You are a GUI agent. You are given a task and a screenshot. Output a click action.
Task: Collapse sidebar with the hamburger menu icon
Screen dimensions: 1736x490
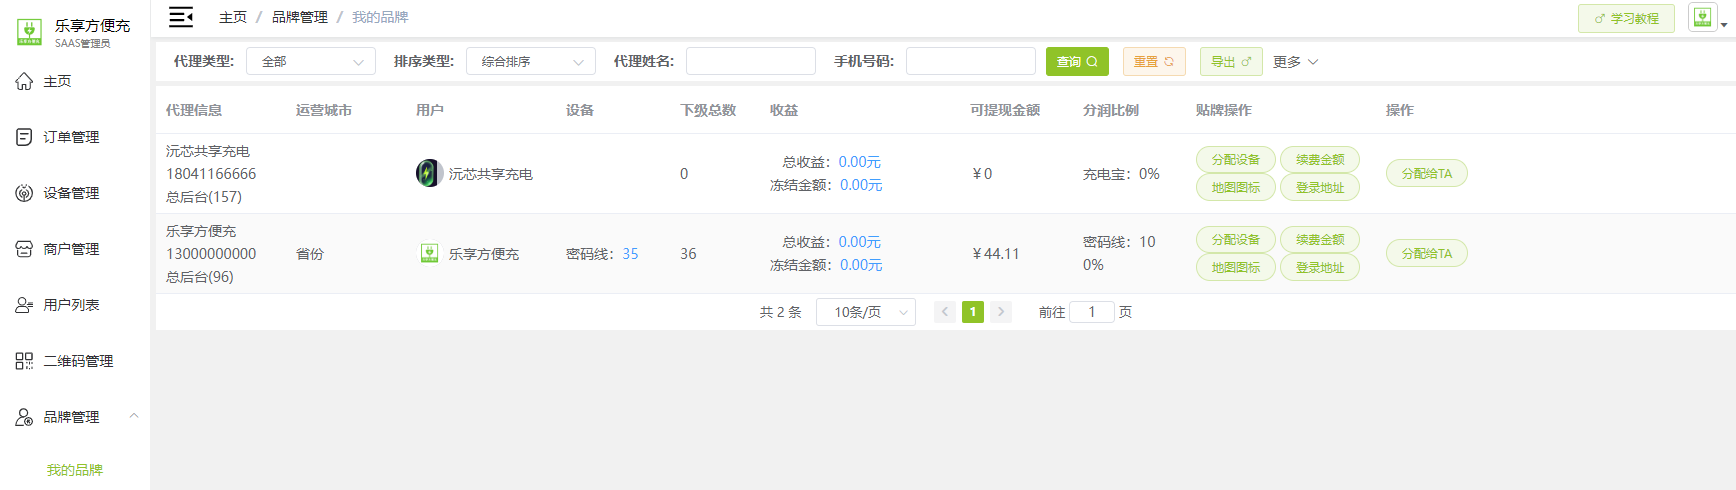[x=181, y=17]
